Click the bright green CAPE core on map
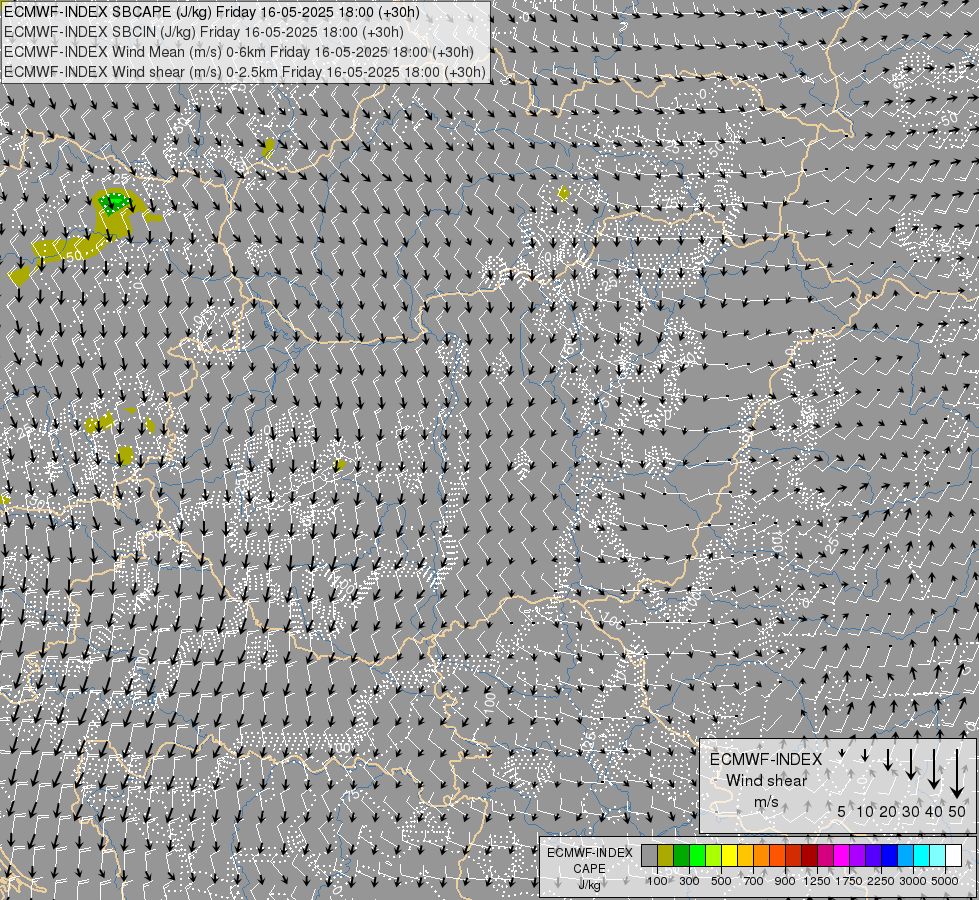 click(x=114, y=202)
